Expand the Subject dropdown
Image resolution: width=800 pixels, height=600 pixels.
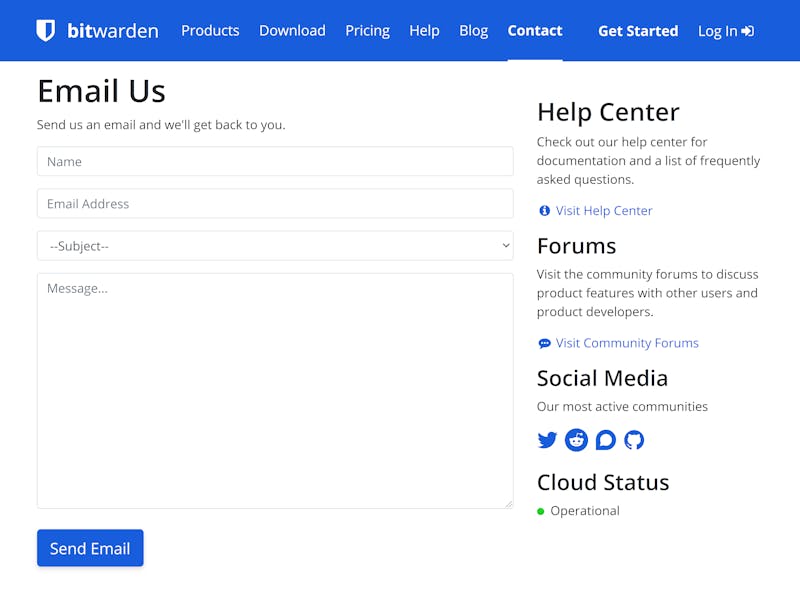click(x=275, y=246)
